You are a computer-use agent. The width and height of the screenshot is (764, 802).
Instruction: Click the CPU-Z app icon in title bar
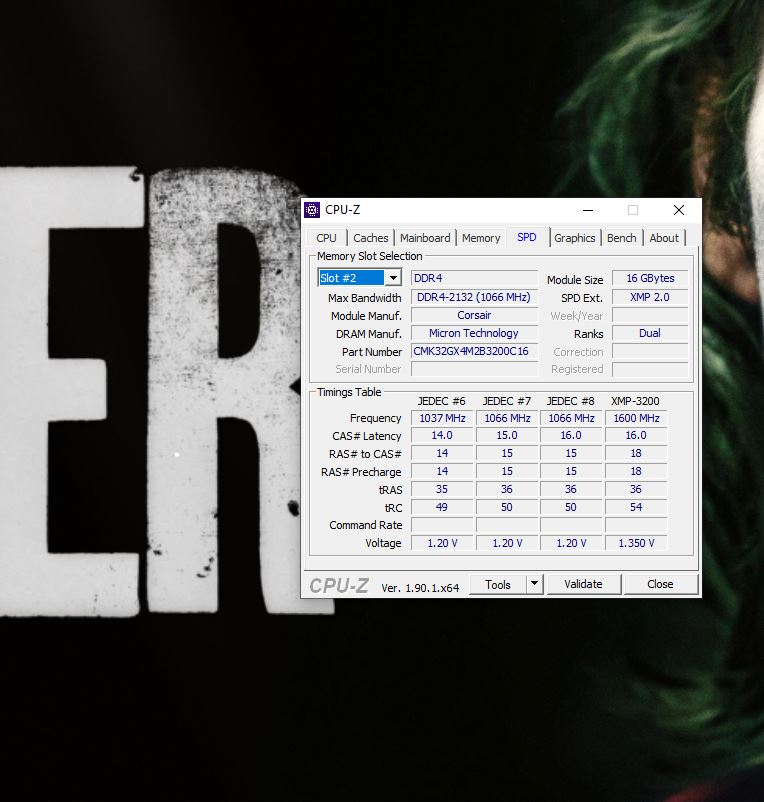coord(312,210)
